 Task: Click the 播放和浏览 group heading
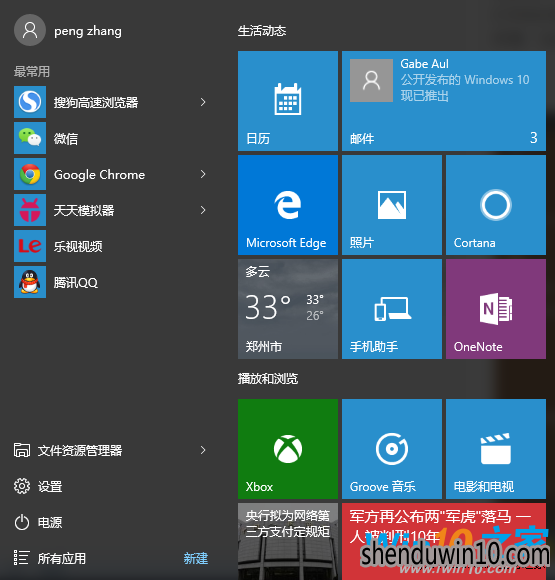(268, 379)
